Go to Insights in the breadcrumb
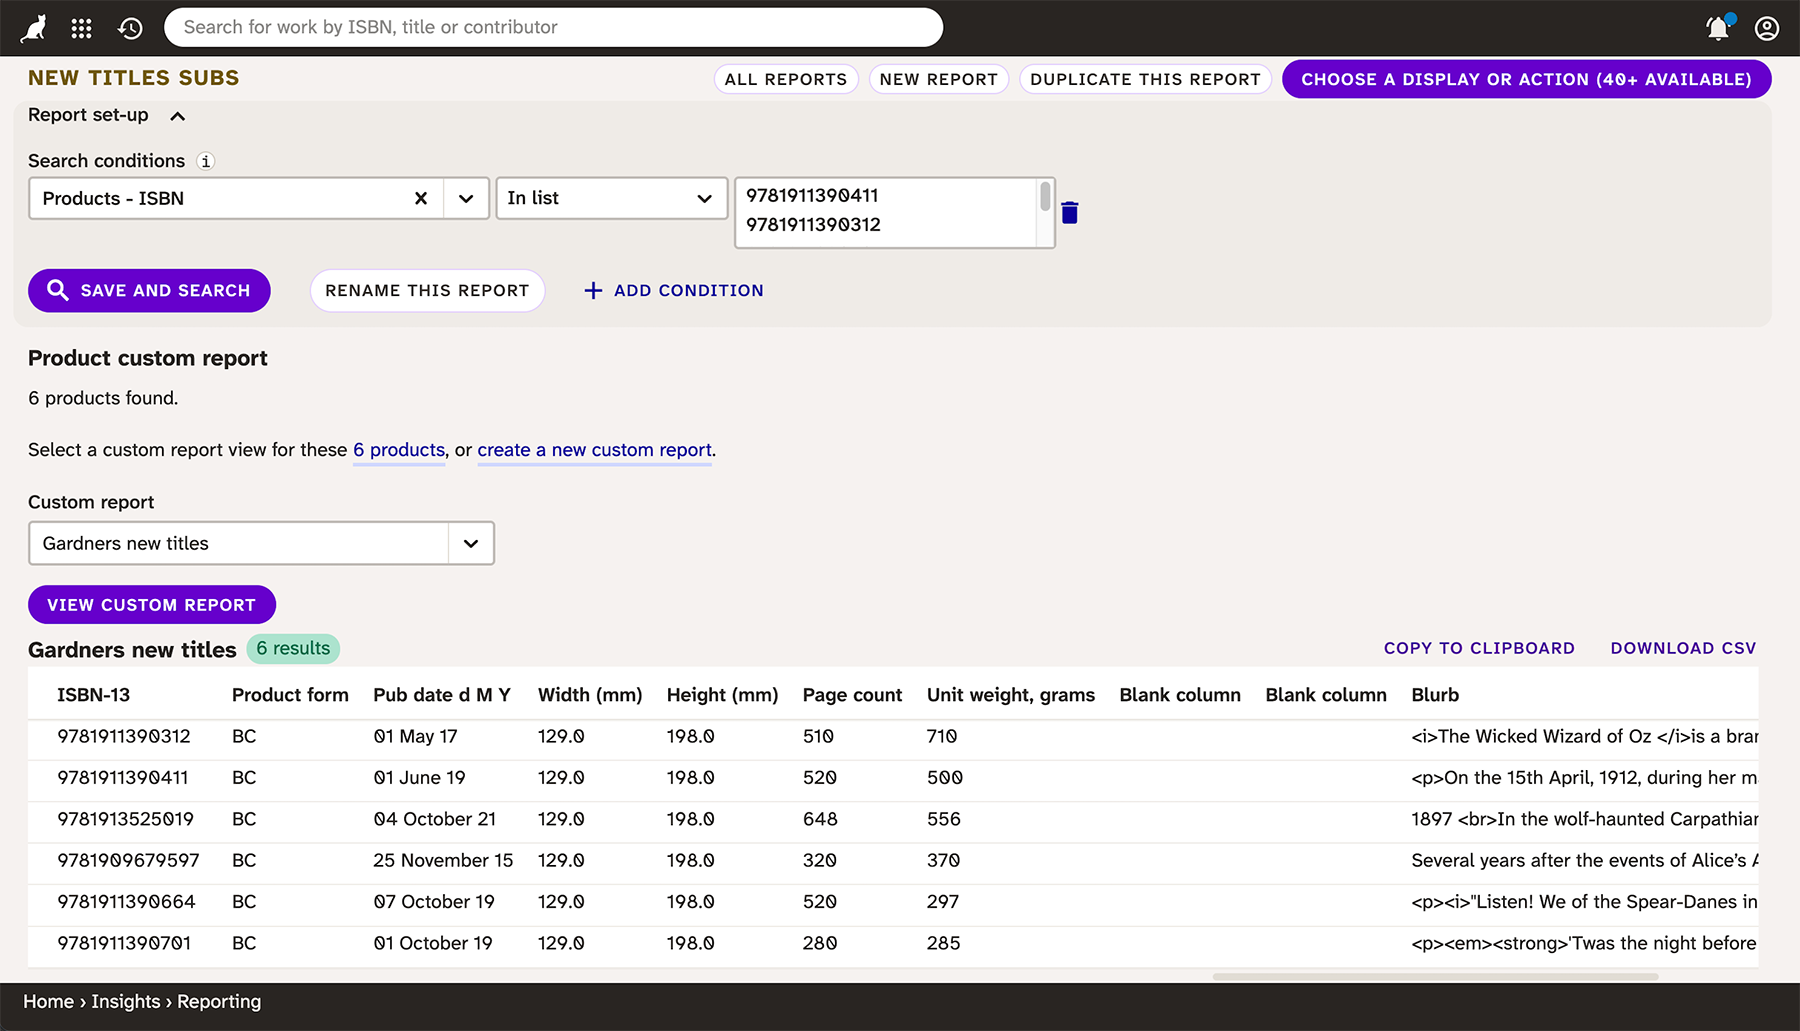The image size is (1800, 1031). pyautogui.click(x=126, y=1001)
